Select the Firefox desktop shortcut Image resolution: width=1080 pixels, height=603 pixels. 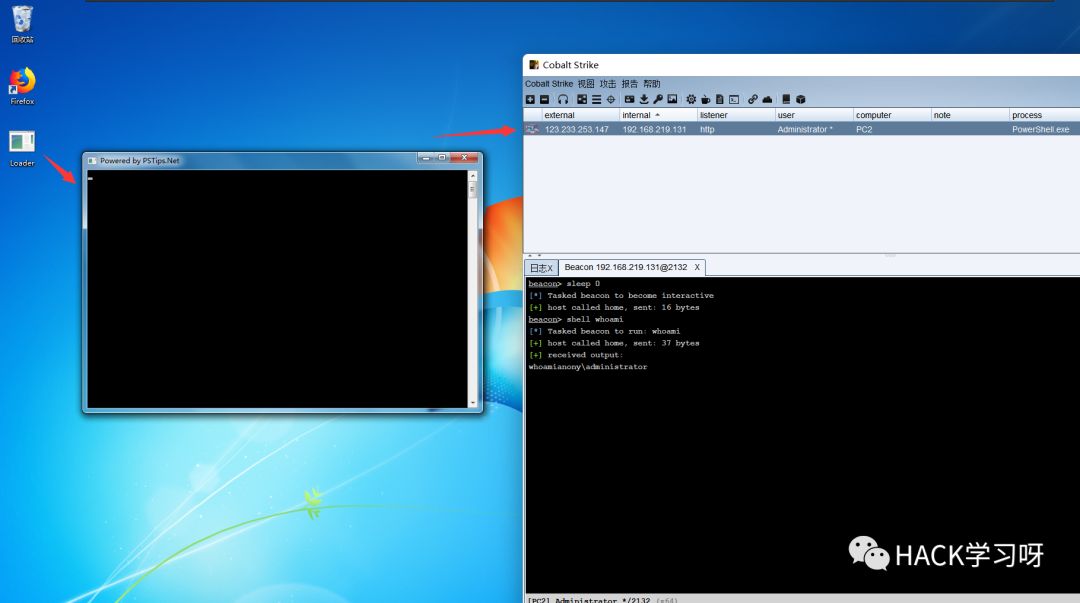[x=22, y=86]
